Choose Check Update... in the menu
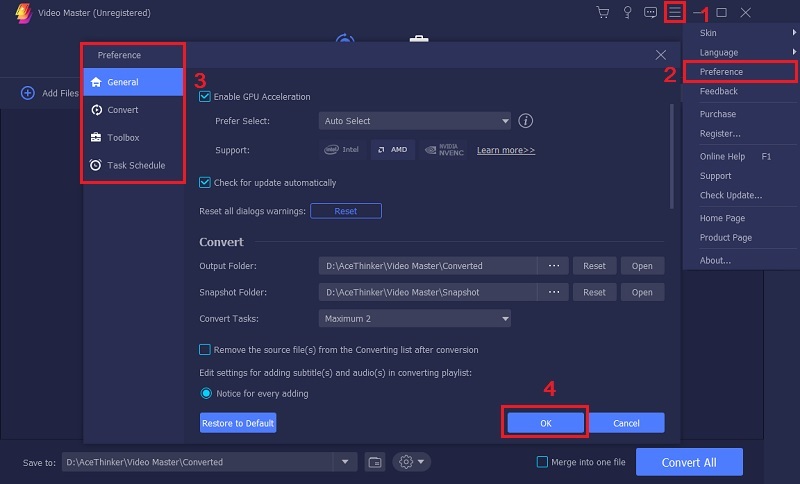 point(740,195)
